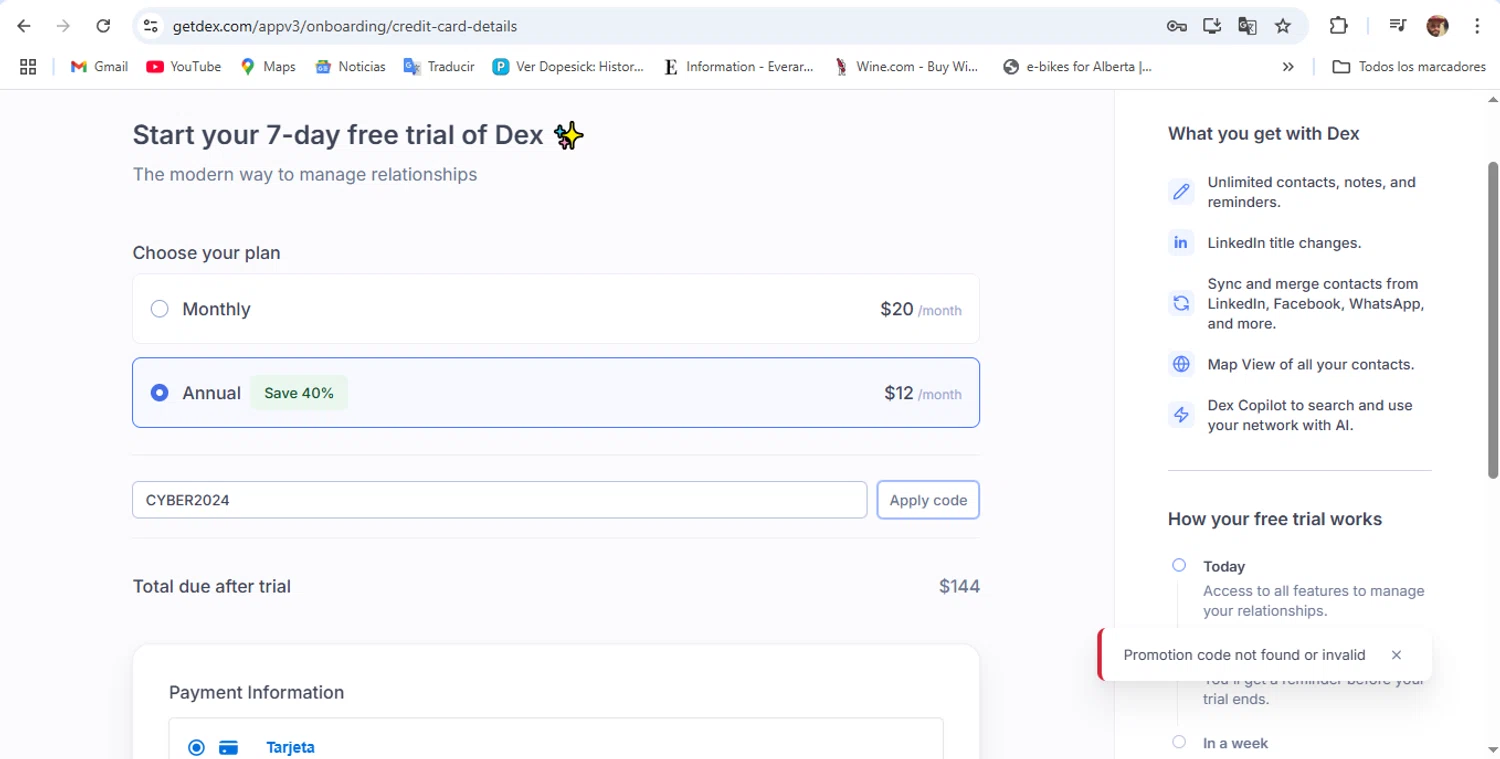Click the Total due after trial label
Screen dimensions: 1500x759
212,586
